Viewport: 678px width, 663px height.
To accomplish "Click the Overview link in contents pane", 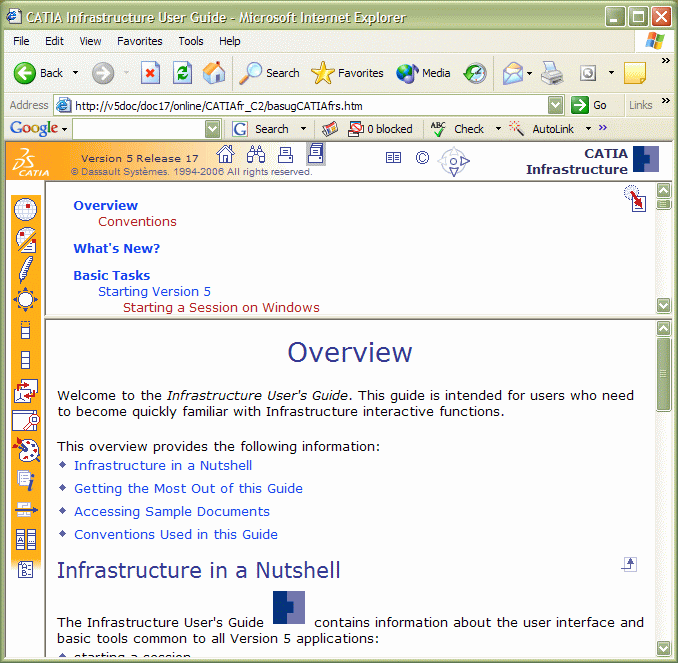I will tap(106, 205).
